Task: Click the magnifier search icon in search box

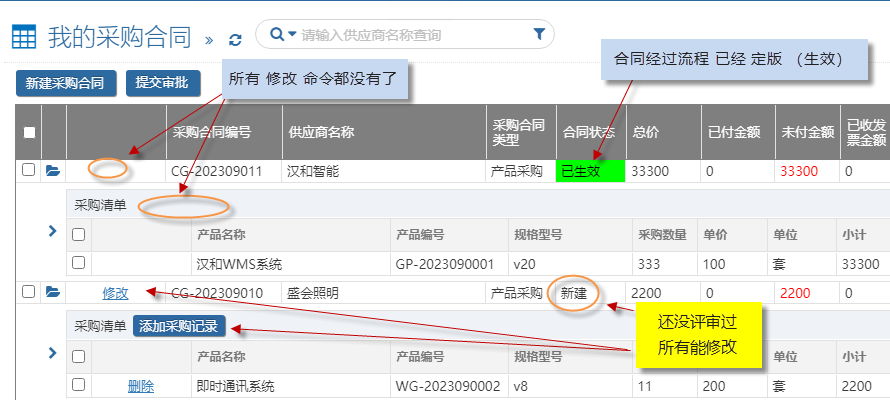Action: click(x=276, y=35)
